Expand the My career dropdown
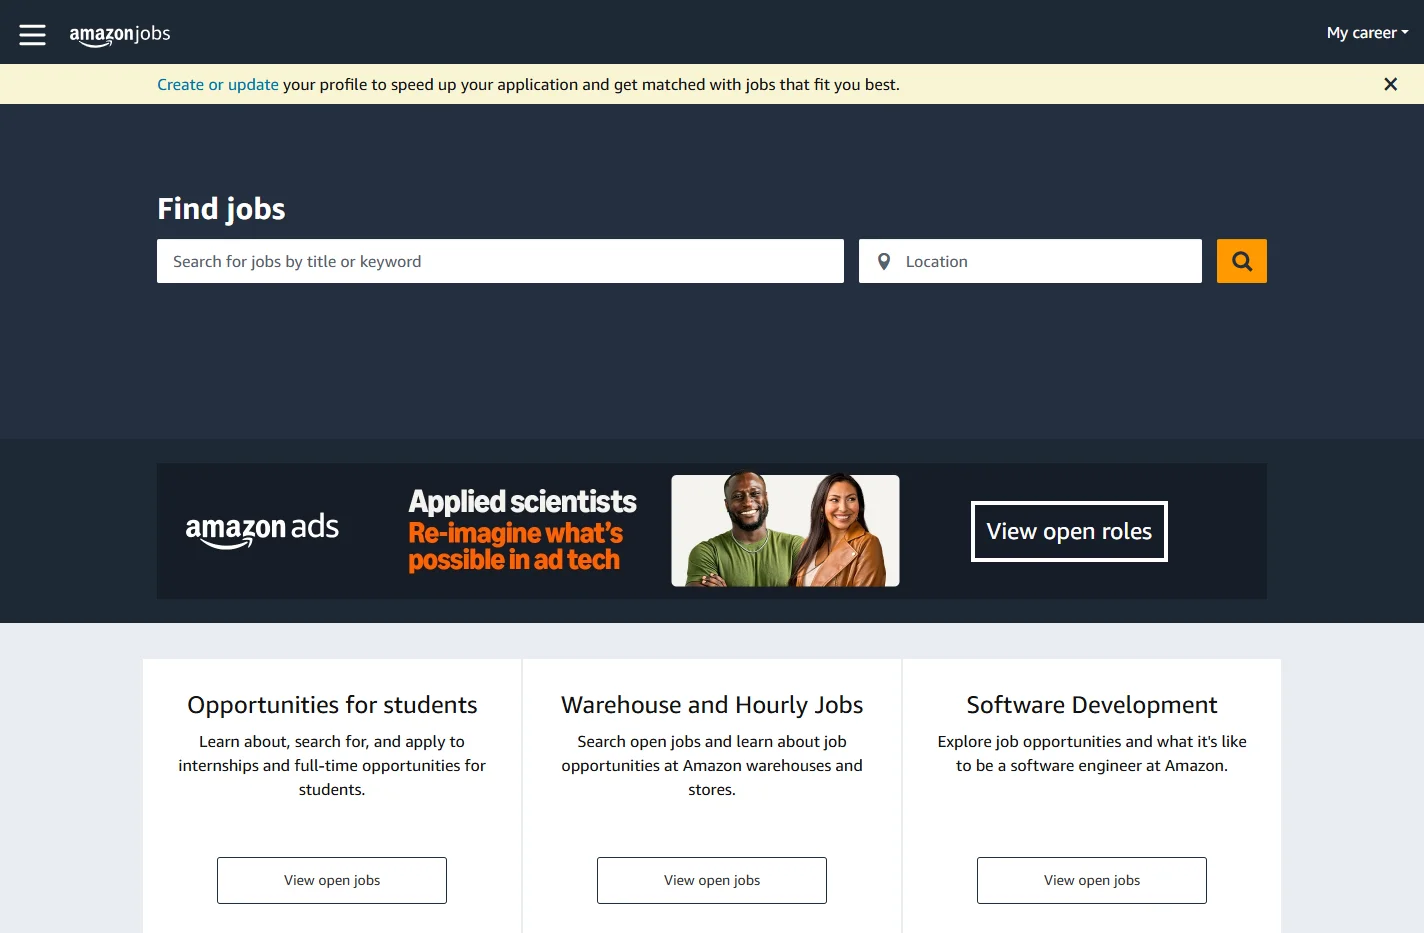This screenshot has height=933, width=1424. [x=1367, y=33]
